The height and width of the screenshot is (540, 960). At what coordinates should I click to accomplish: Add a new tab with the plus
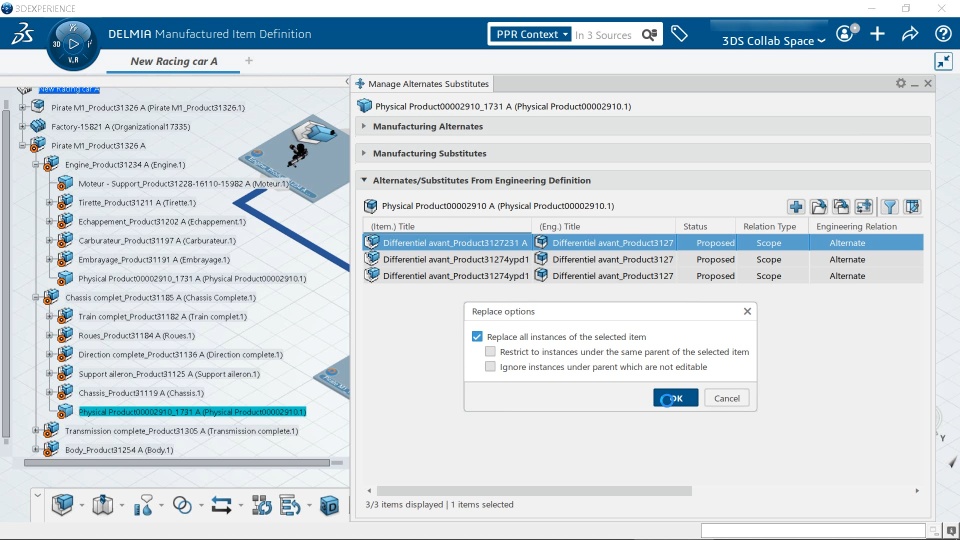click(249, 61)
